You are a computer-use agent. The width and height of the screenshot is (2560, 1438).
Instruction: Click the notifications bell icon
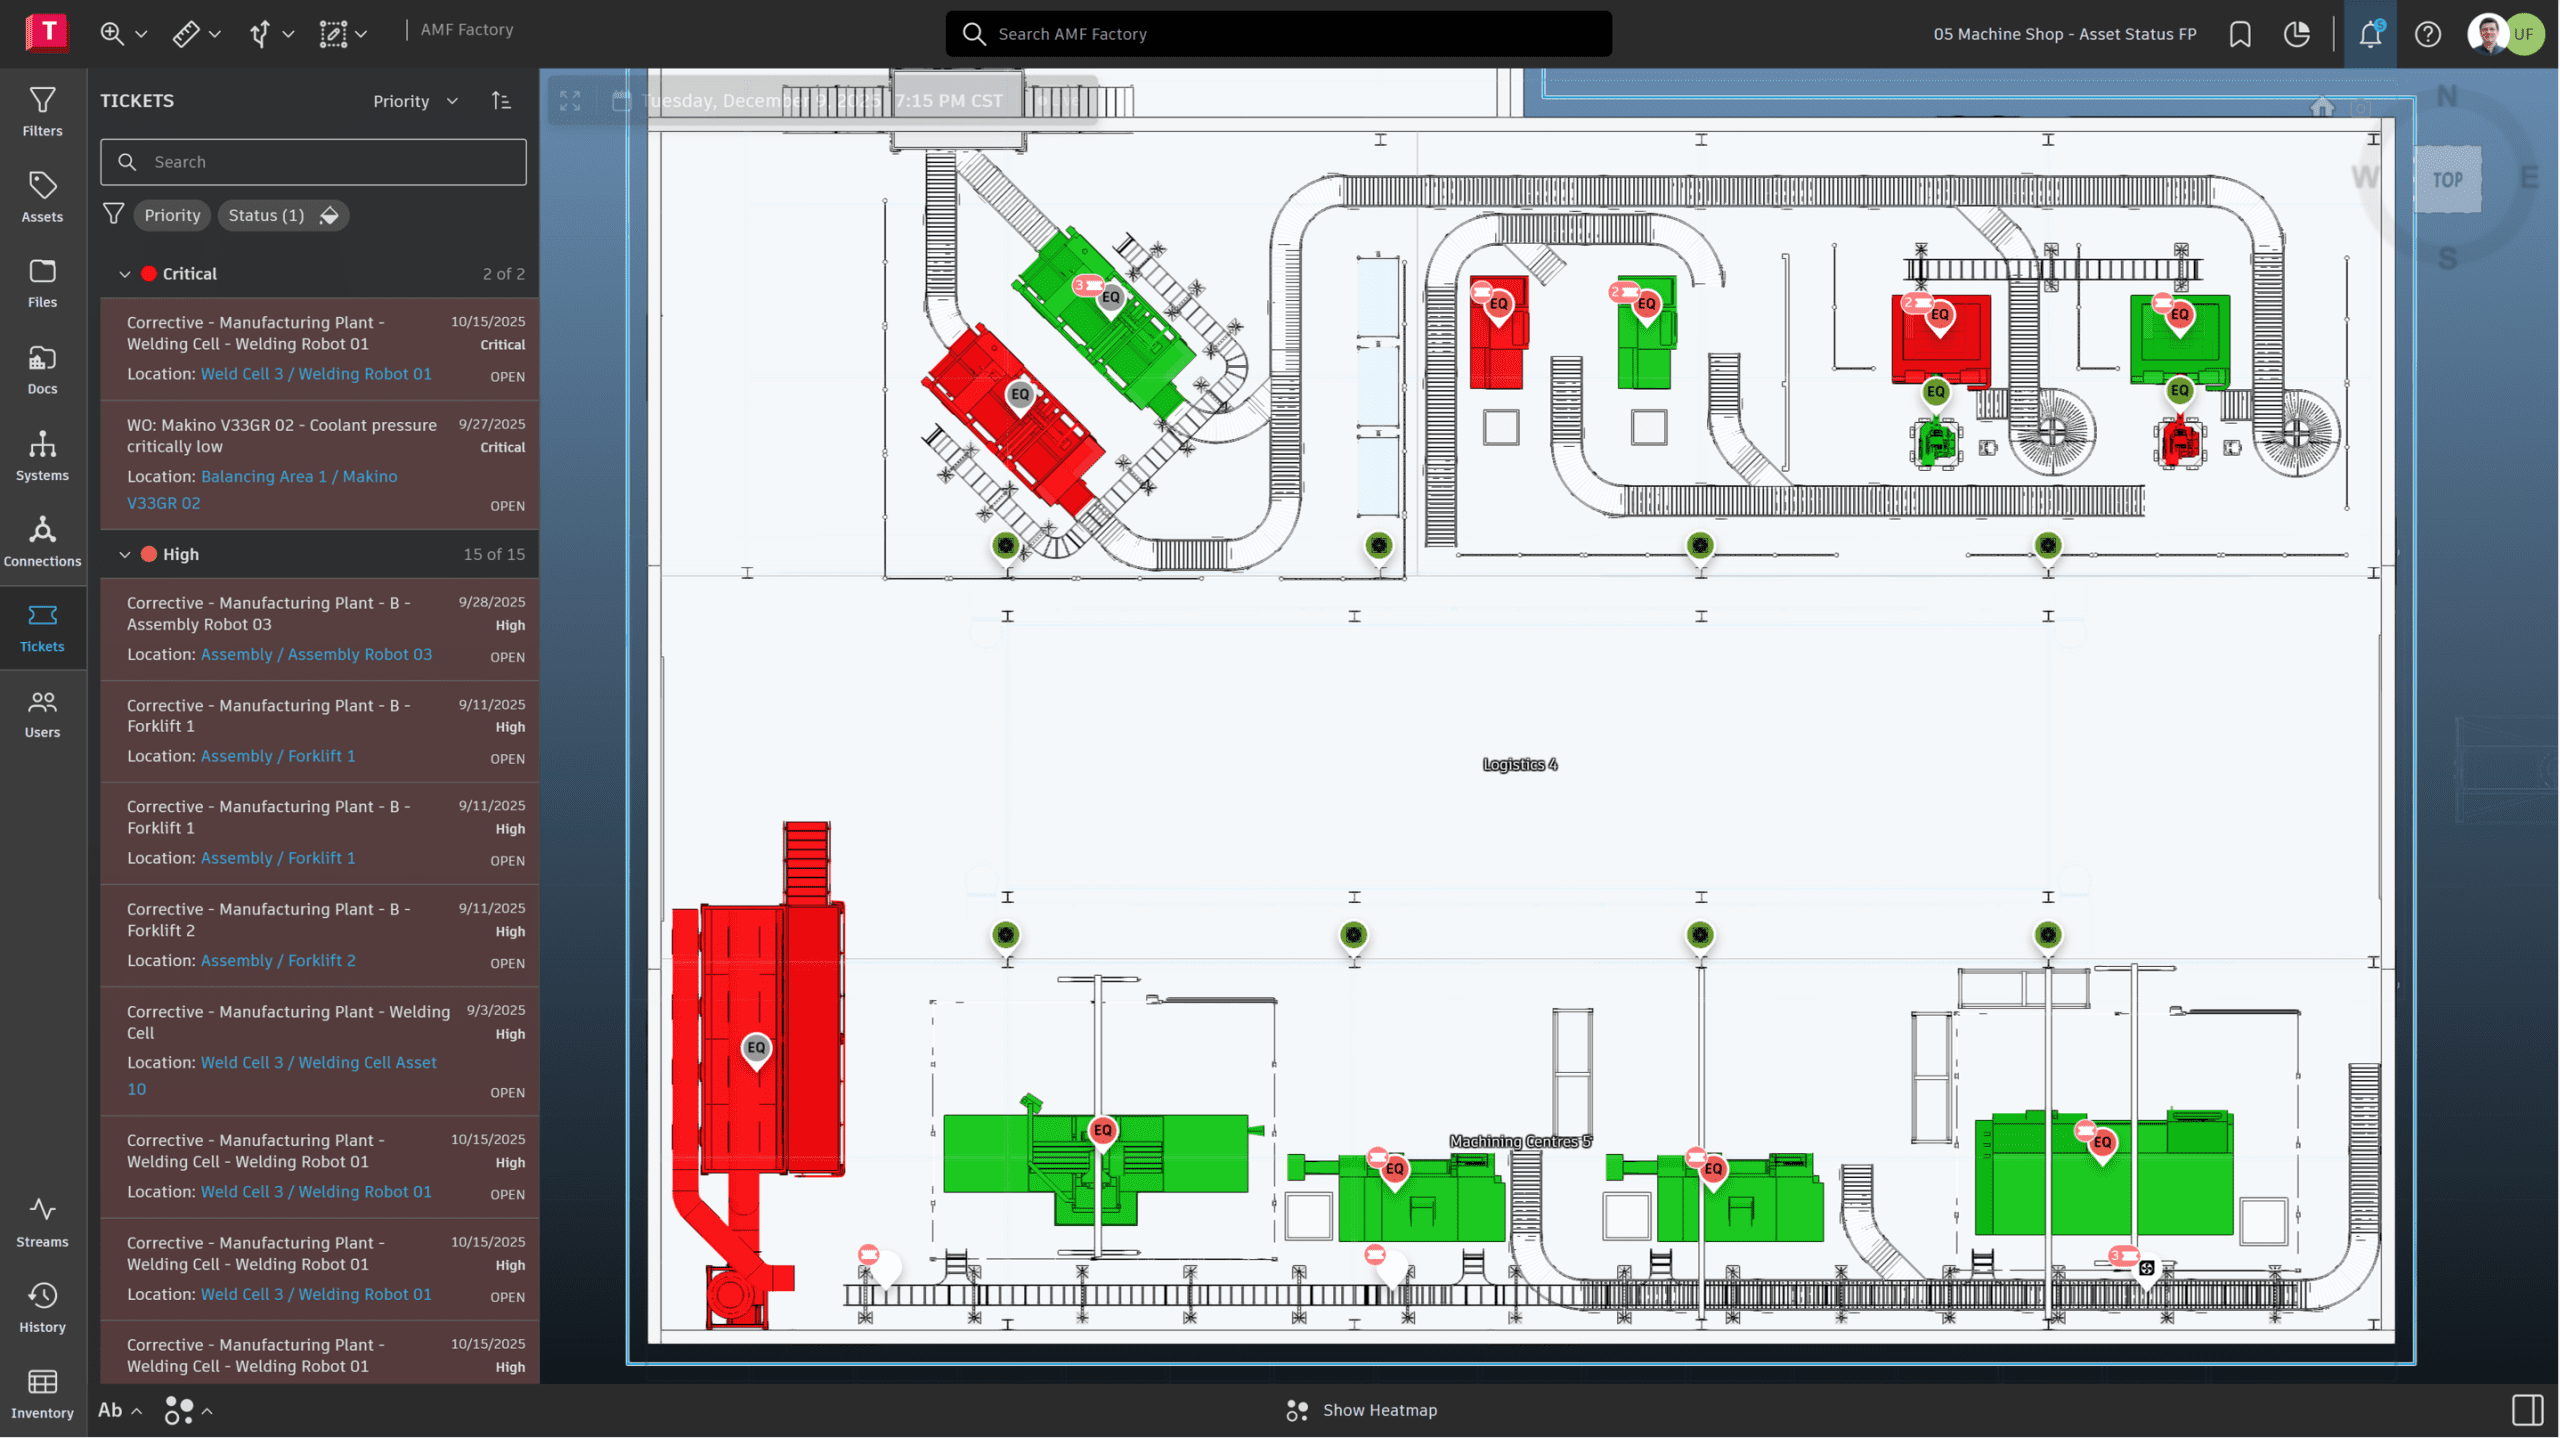click(2369, 34)
